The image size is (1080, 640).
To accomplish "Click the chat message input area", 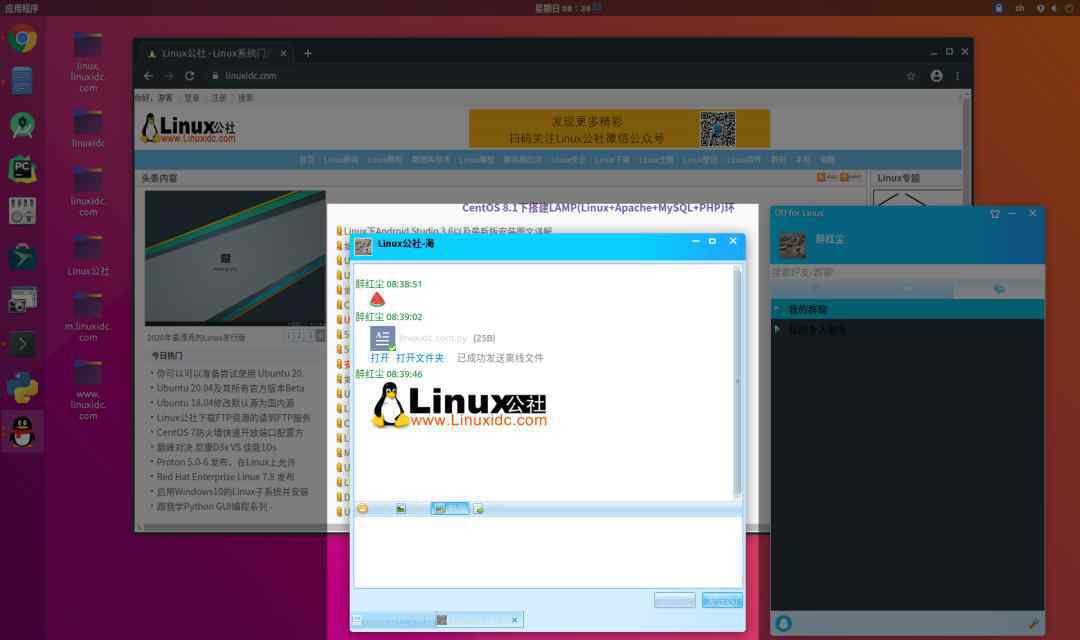I will (x=548, y=552).
